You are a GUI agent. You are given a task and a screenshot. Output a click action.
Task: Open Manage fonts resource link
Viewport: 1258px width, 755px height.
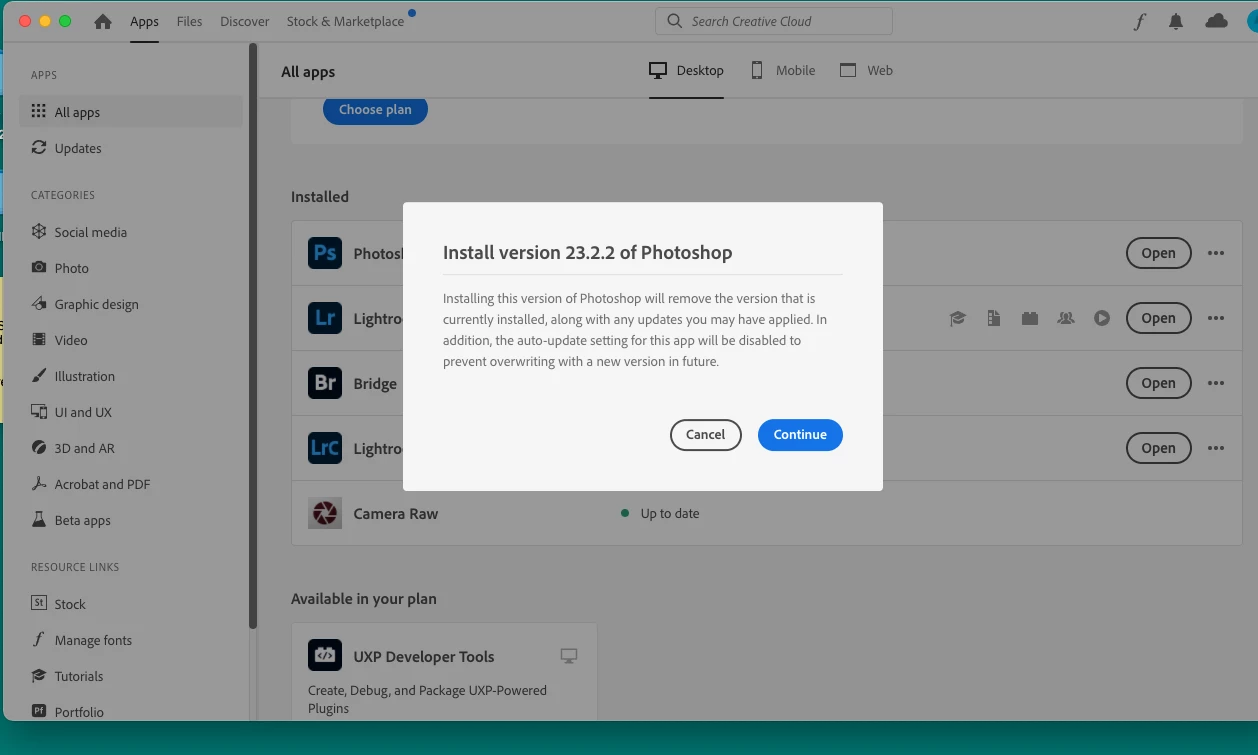(131, 640)
